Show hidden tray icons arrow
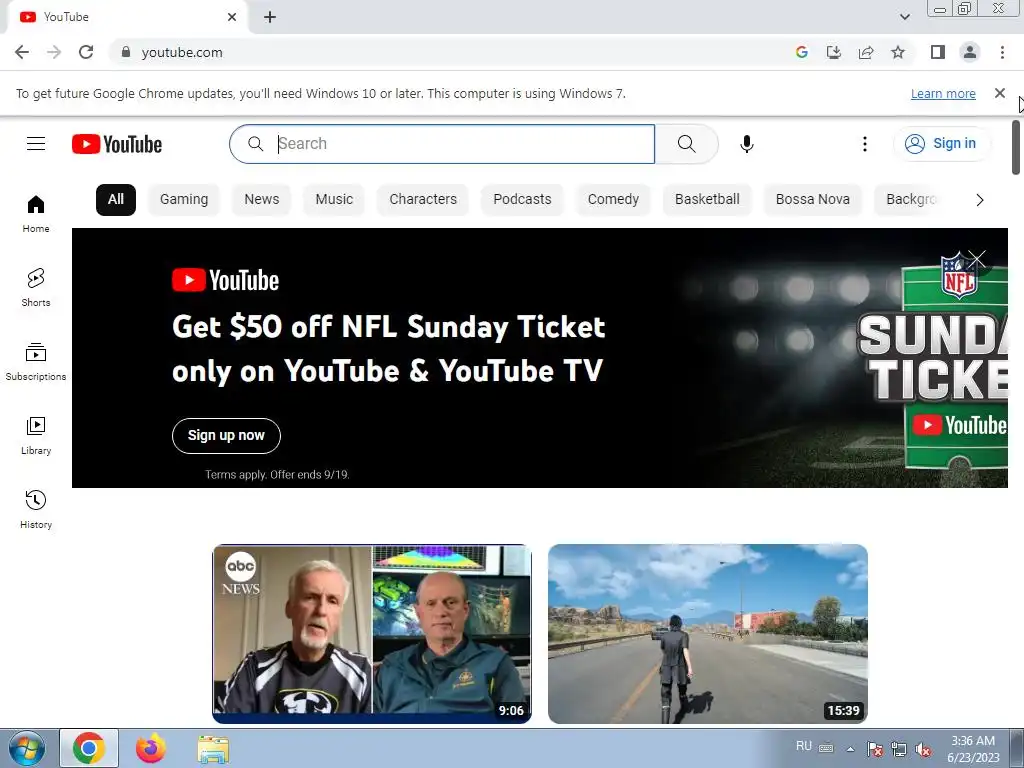The height and width of the screenshot is (768, 1024). (850, 749)
